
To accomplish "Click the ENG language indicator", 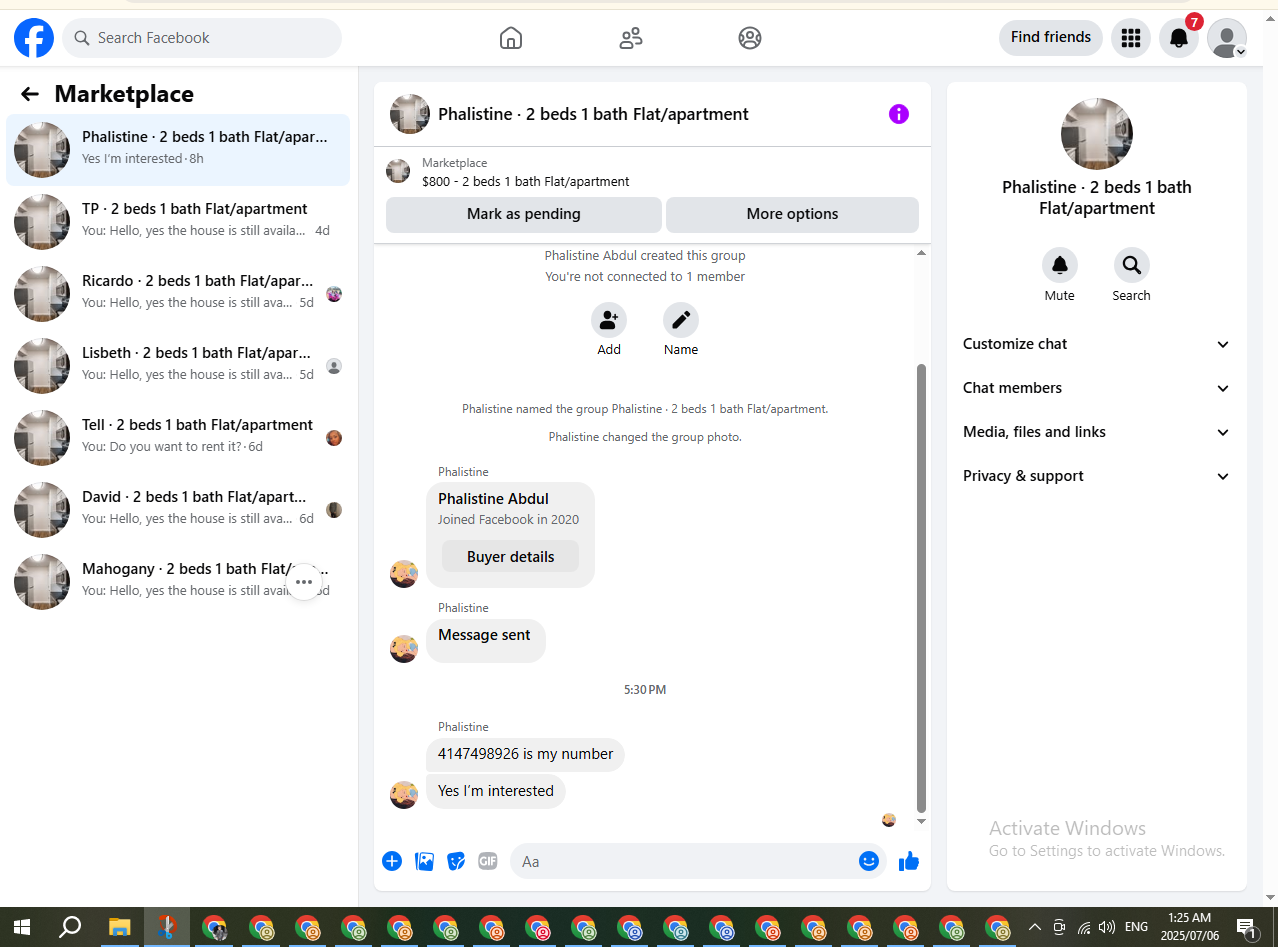I will pos(1137,927).
